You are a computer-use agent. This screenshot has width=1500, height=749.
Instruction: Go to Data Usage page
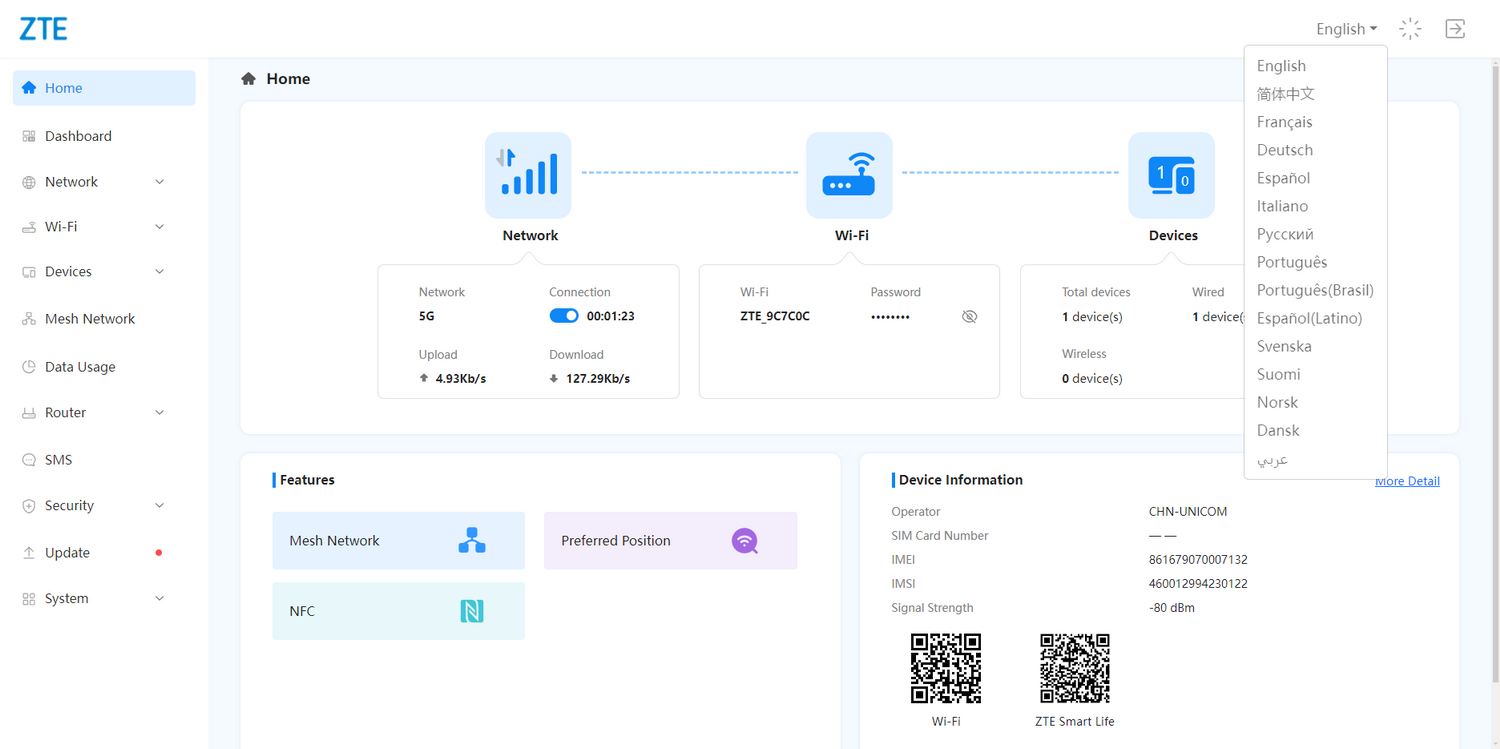click(x=80, y=367)
